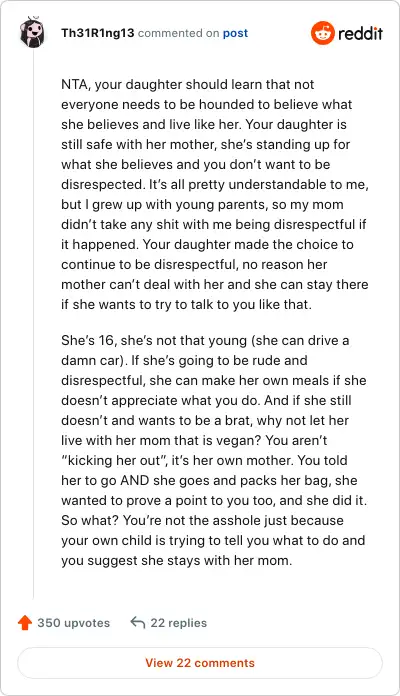Screen dimensions: 400x696
Task: Click the "View 22 comments" button
Action: (x=200, y=663)
